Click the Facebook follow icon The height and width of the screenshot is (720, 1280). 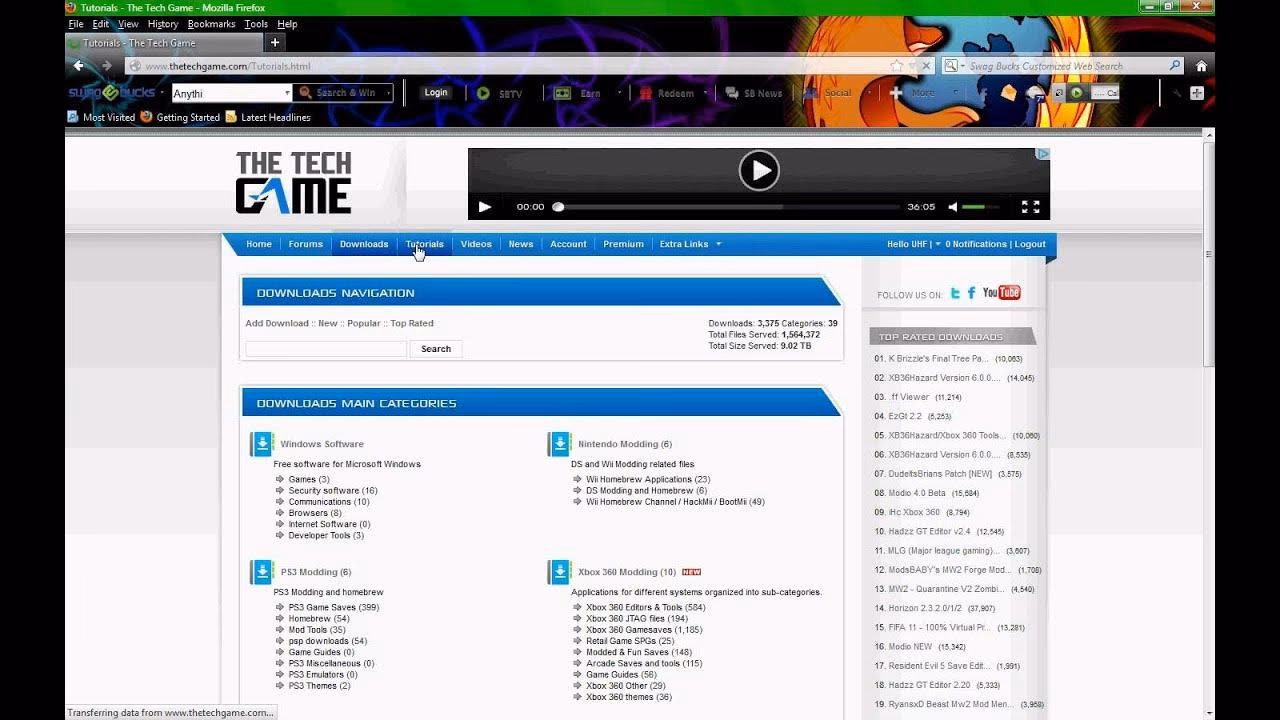[x=971, y=293]
